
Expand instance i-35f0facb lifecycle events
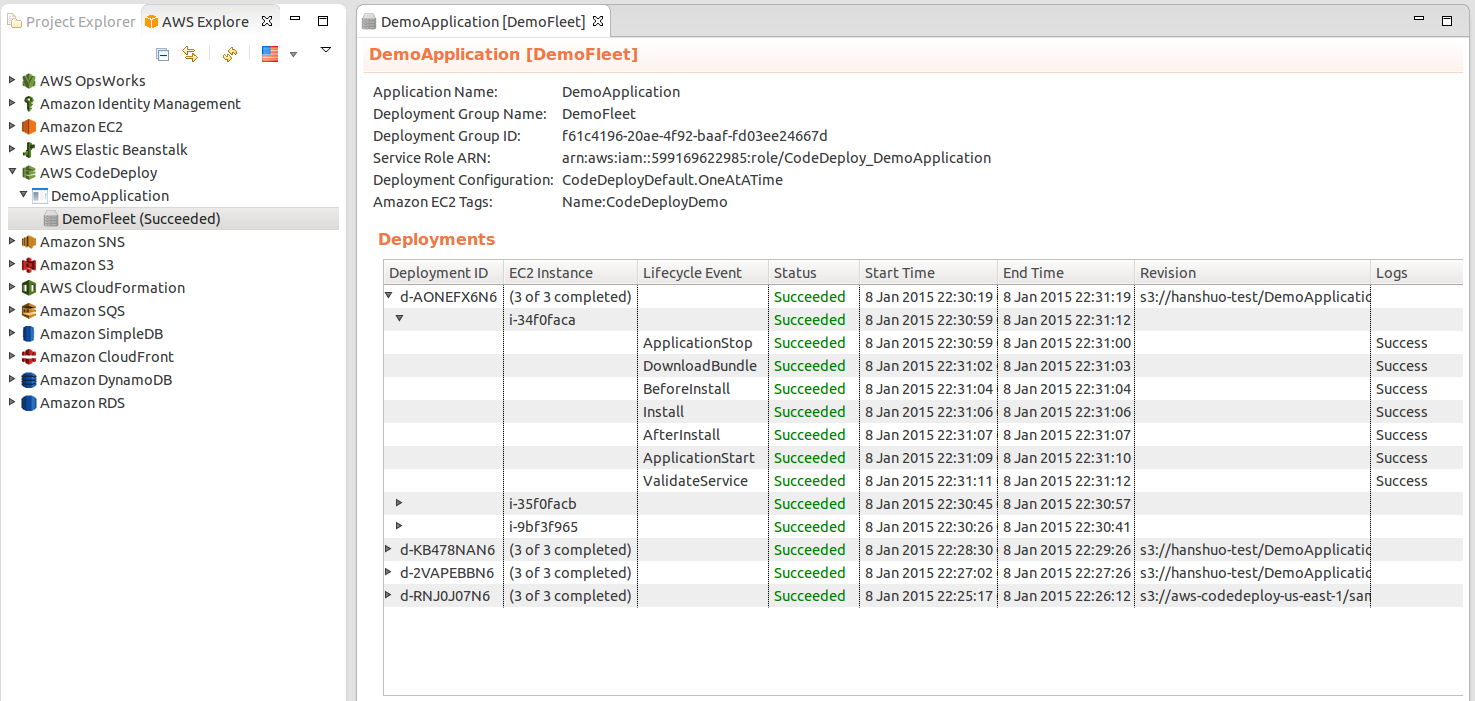point(399,503)
